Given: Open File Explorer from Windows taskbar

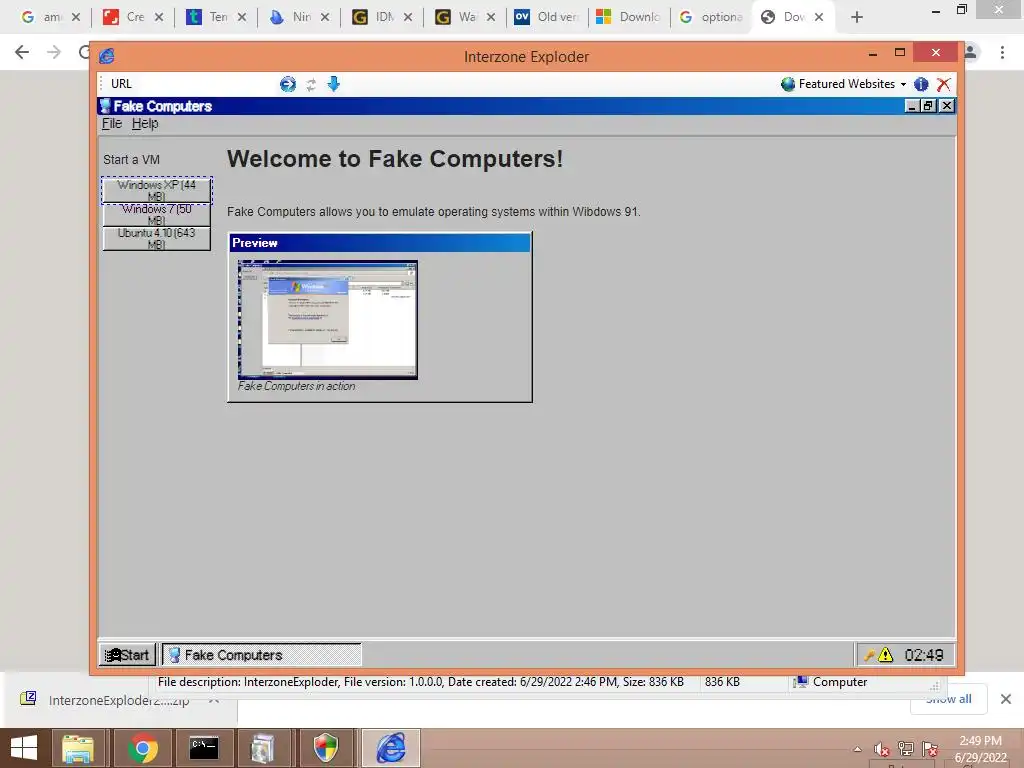Looking at the screenshot, I should click(78, 748).
